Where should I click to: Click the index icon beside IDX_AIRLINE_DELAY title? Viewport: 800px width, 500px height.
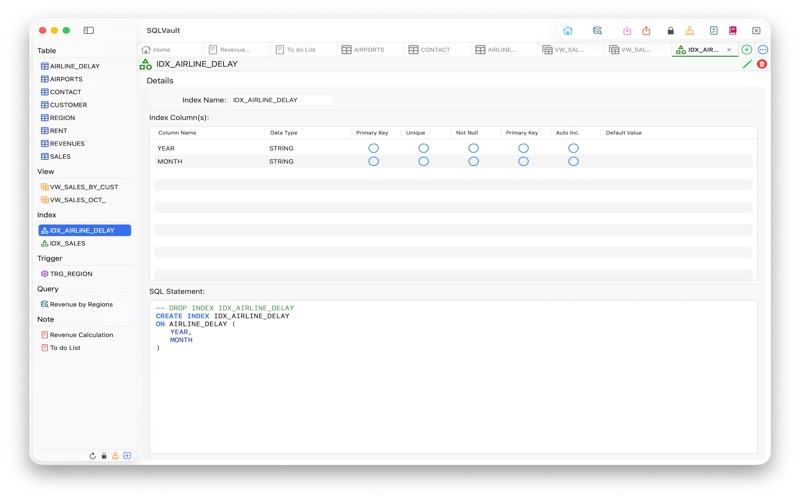pos(145,64)
